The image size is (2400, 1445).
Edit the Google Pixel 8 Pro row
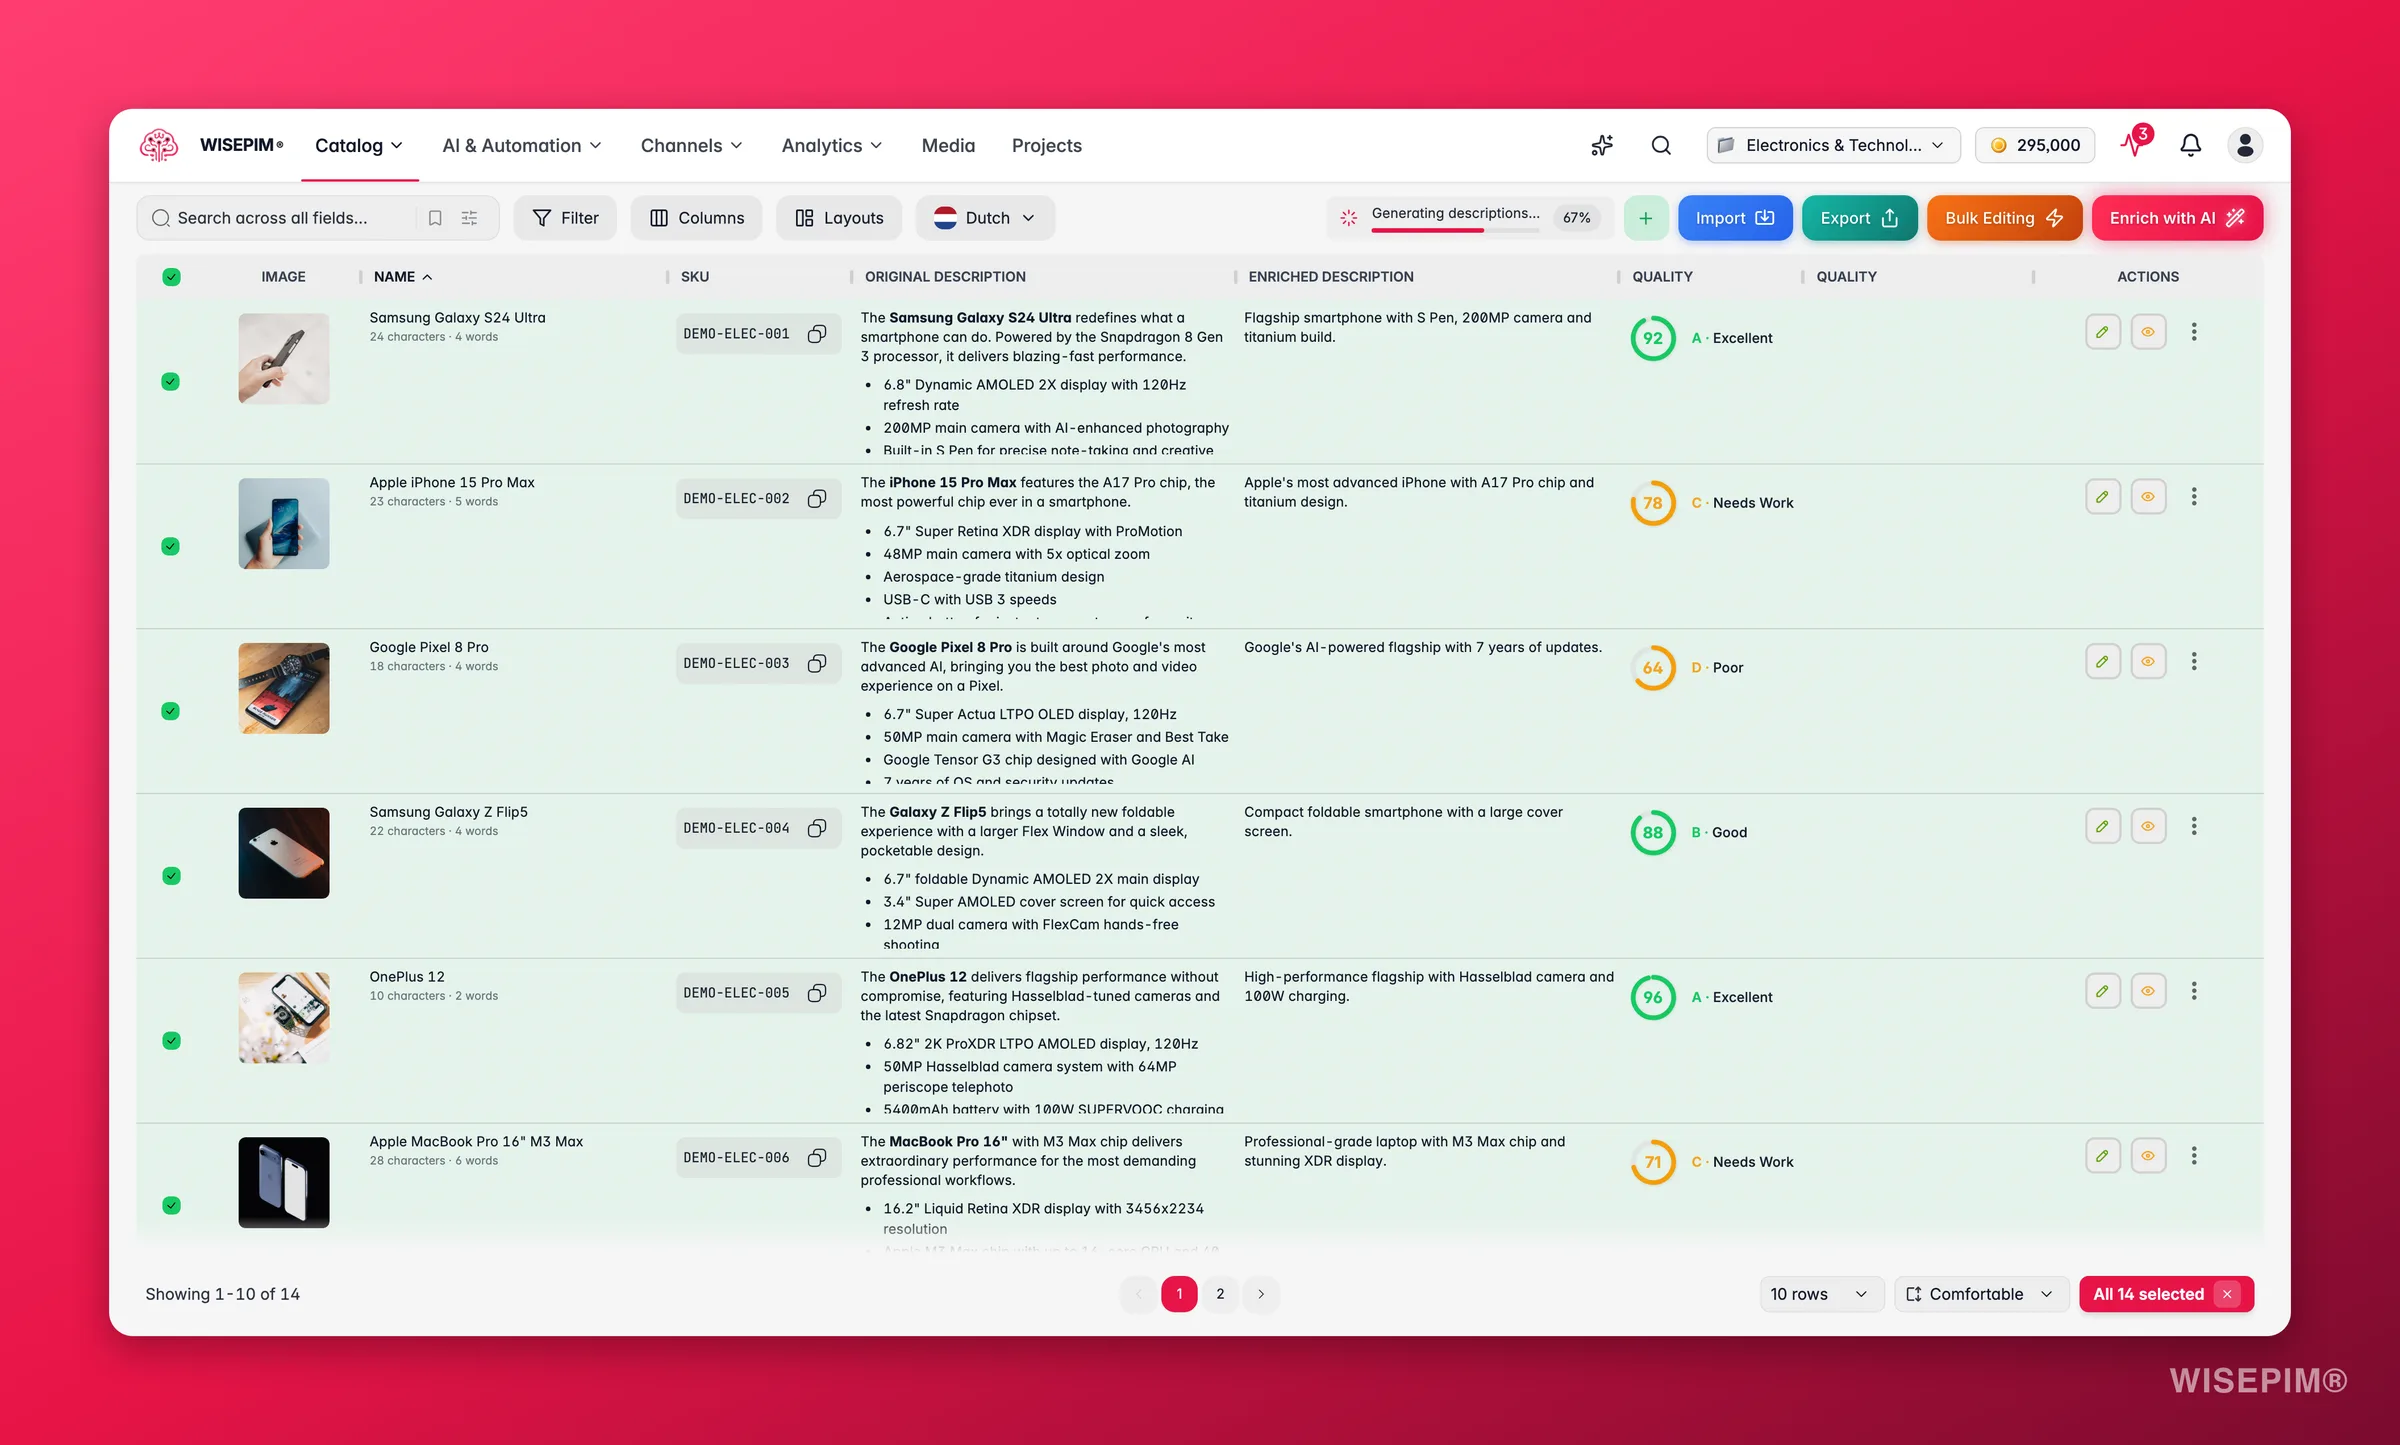(2103, 661)
